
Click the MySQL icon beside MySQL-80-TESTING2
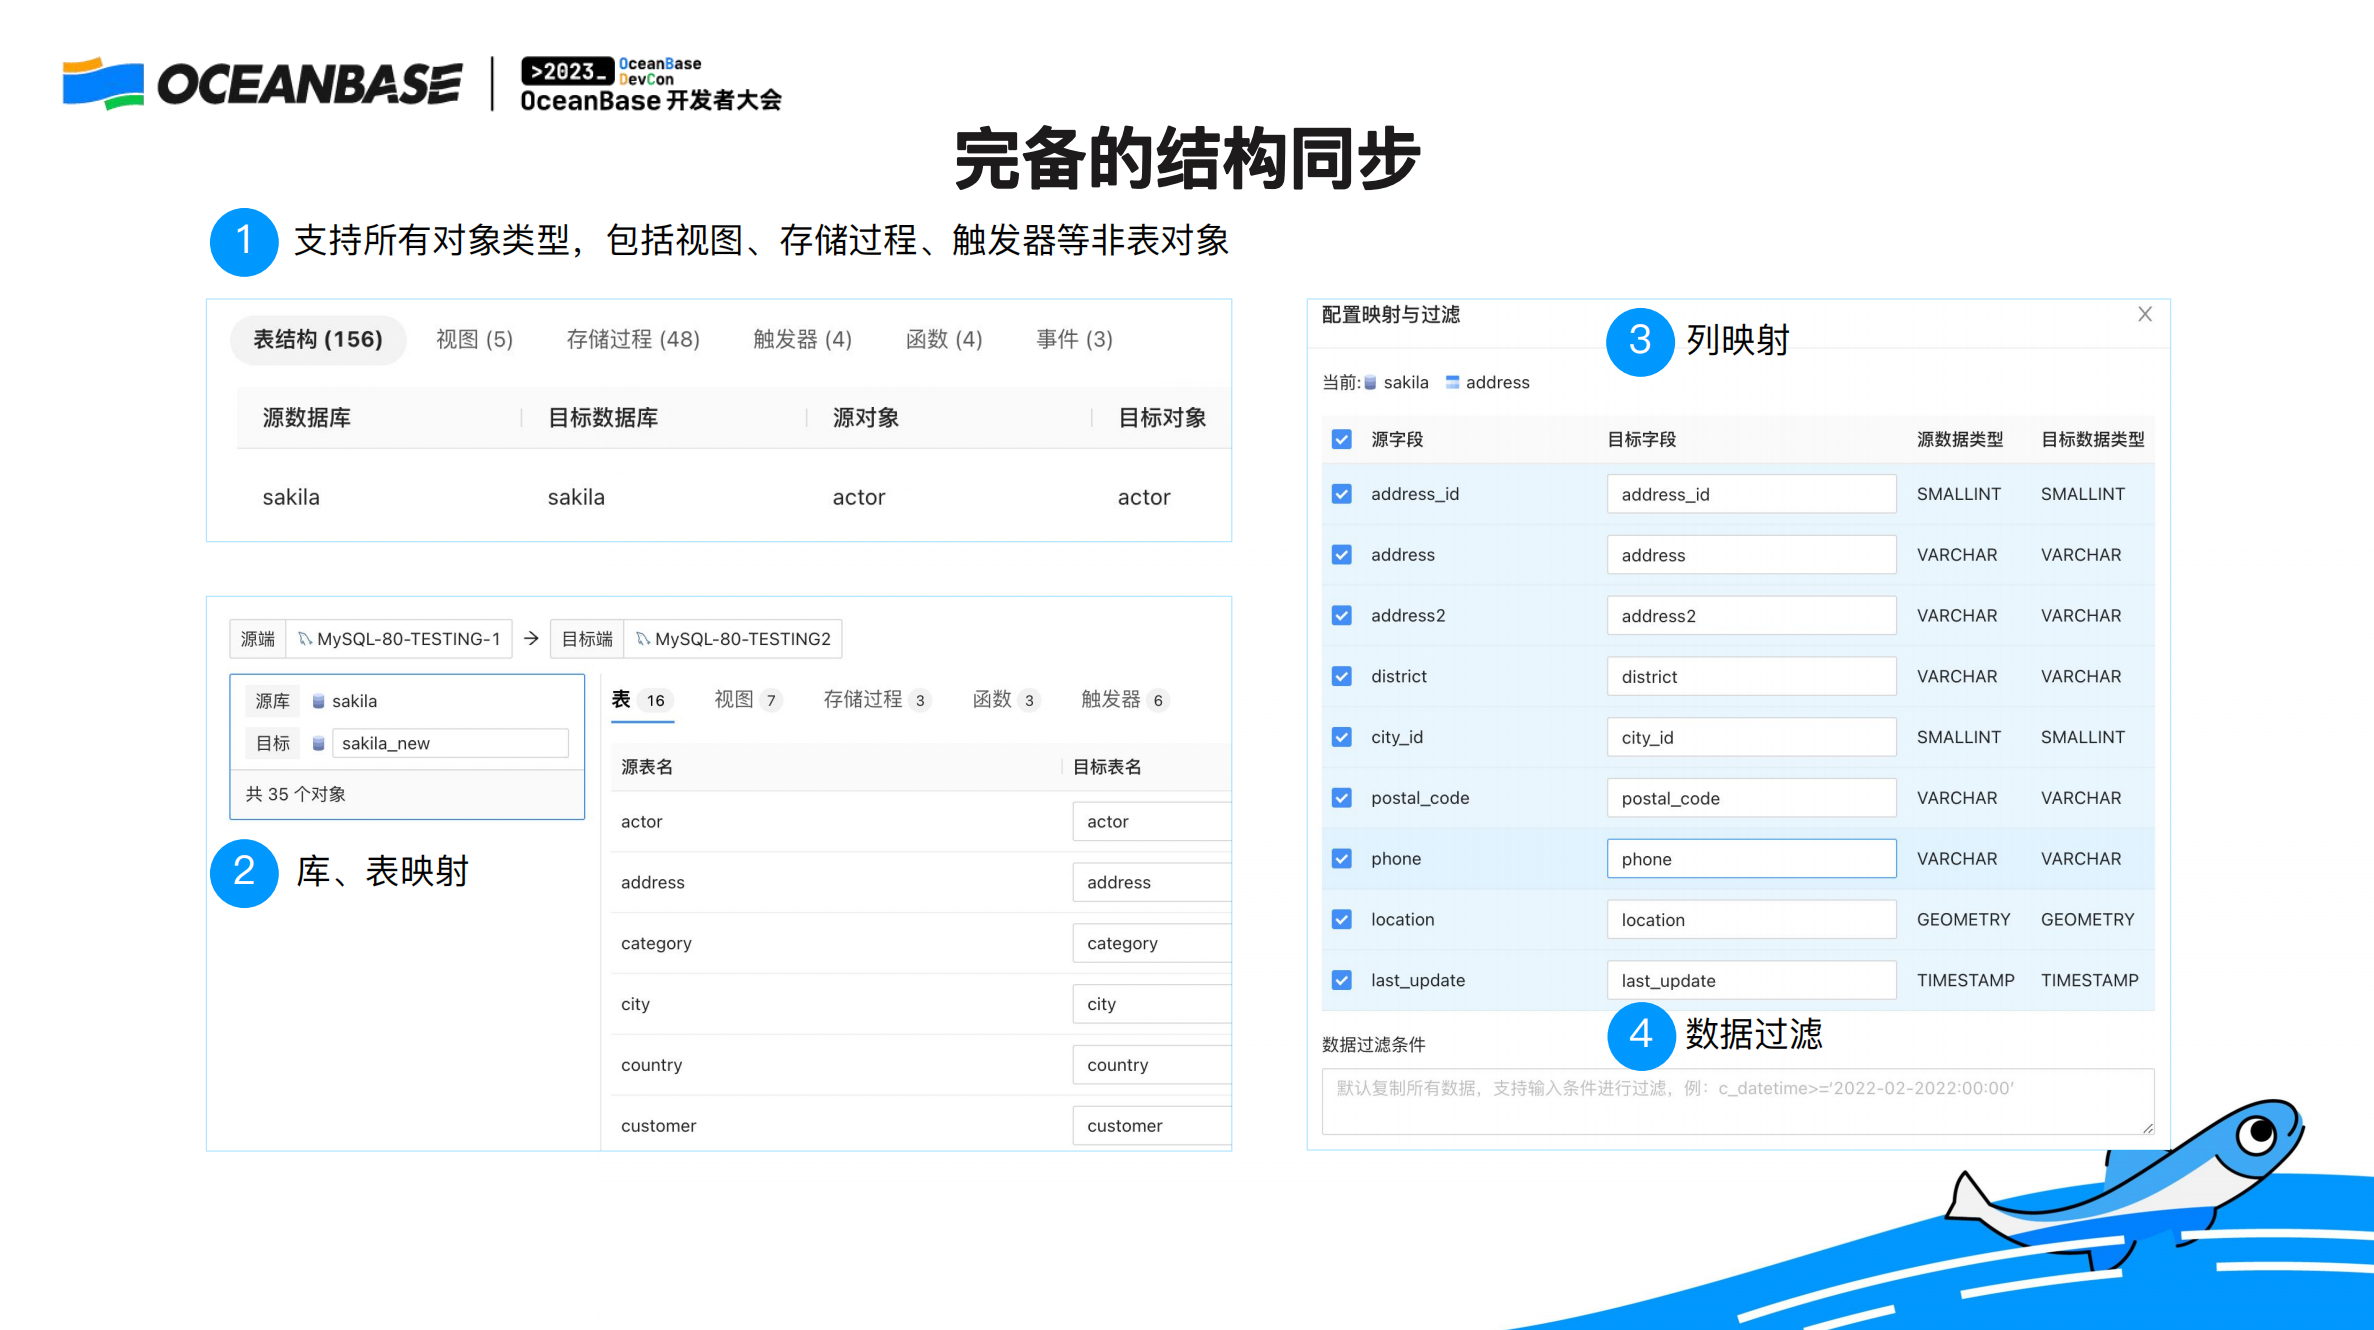point(643,638)
